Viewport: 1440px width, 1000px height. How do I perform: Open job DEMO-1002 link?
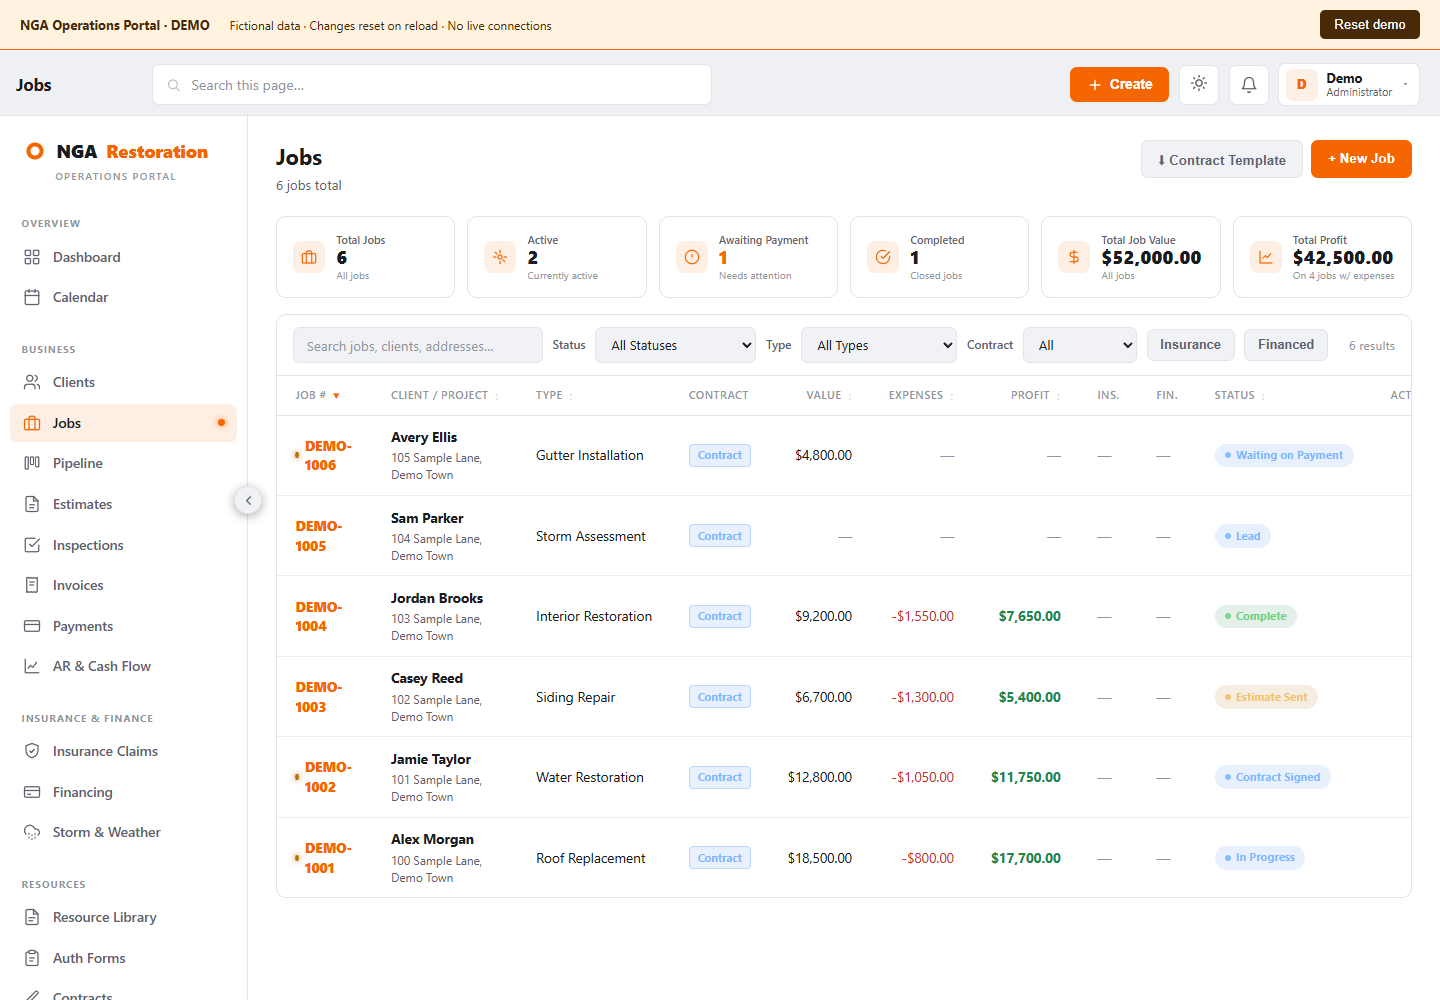[328, 777]
